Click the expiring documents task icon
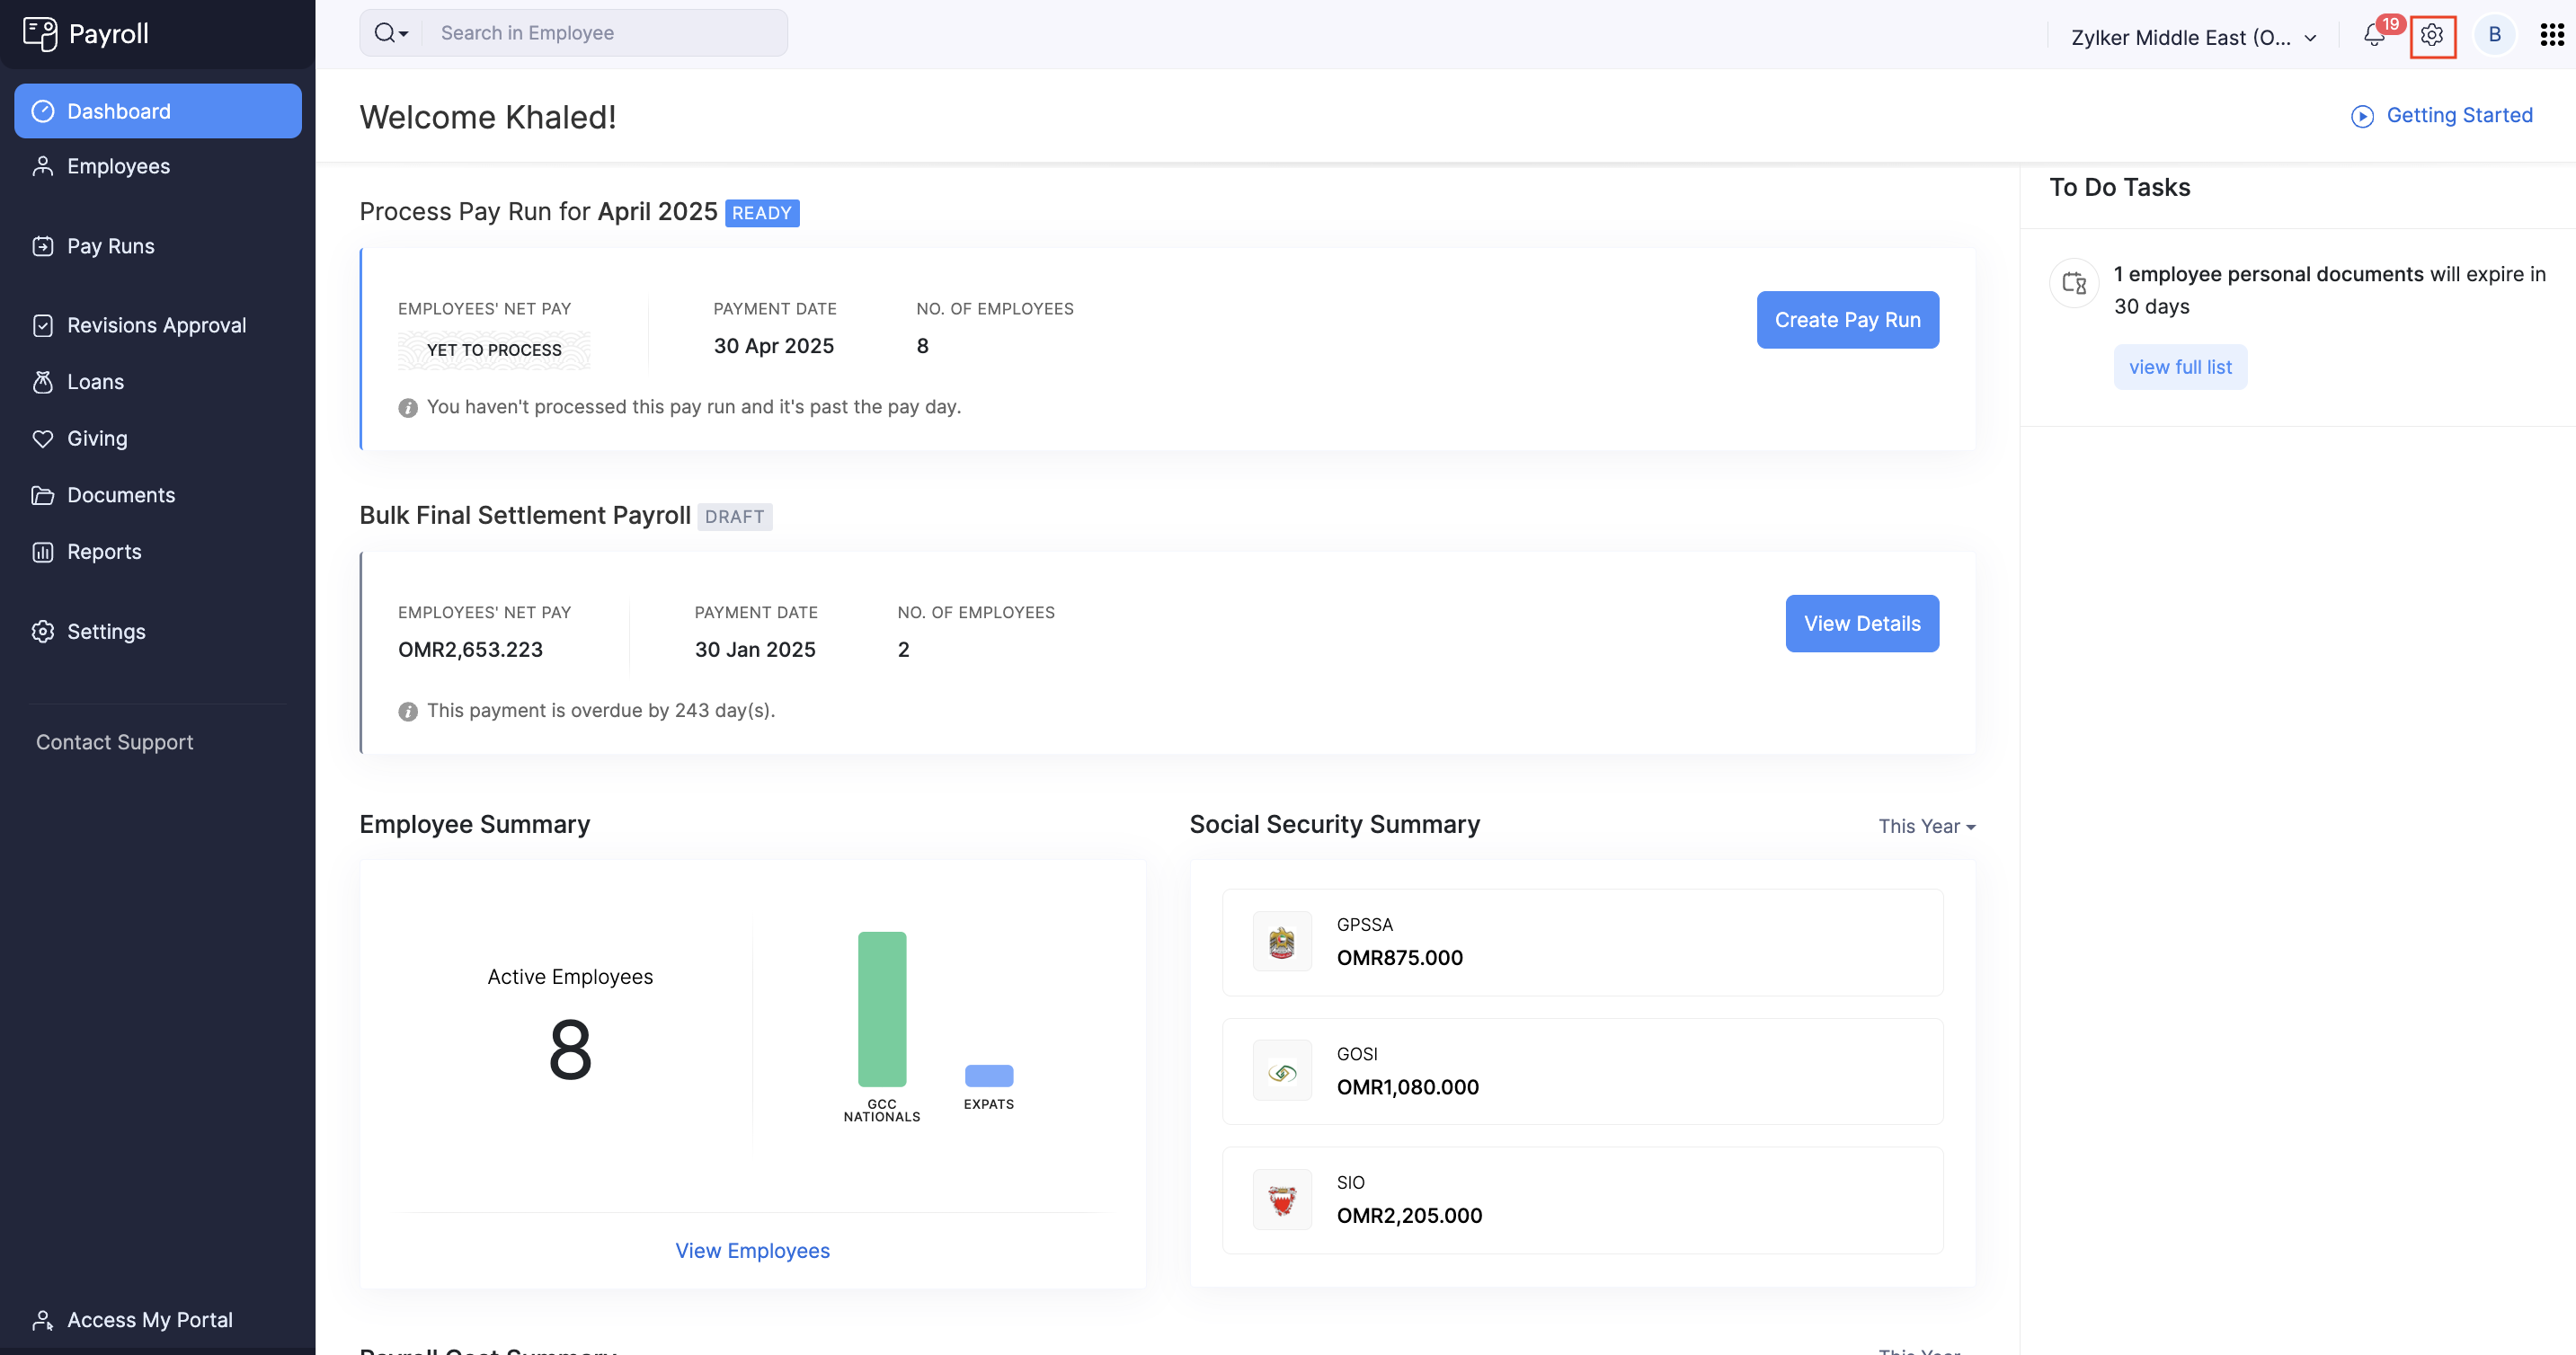The width and height of the screenshot is (2576, 1355). (x=2074, y=283)
